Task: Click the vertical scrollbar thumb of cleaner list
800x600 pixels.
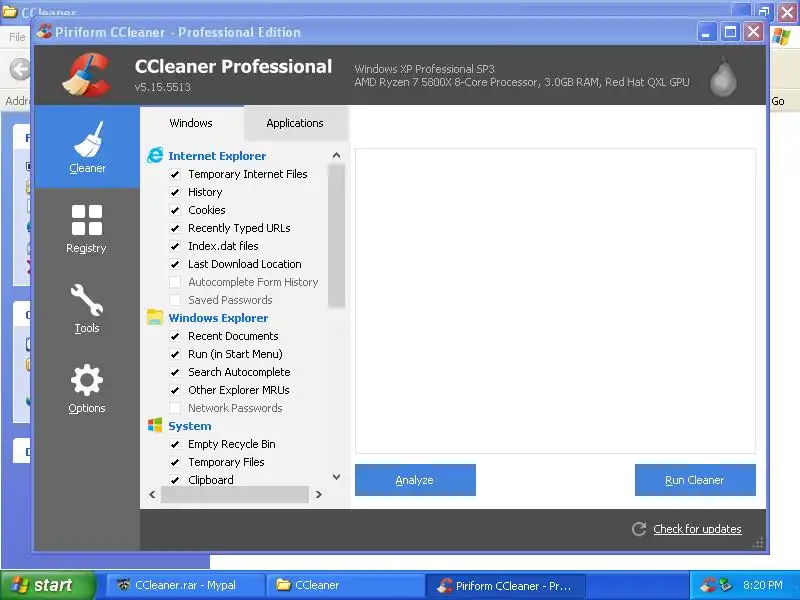Action: click(336, 236)
